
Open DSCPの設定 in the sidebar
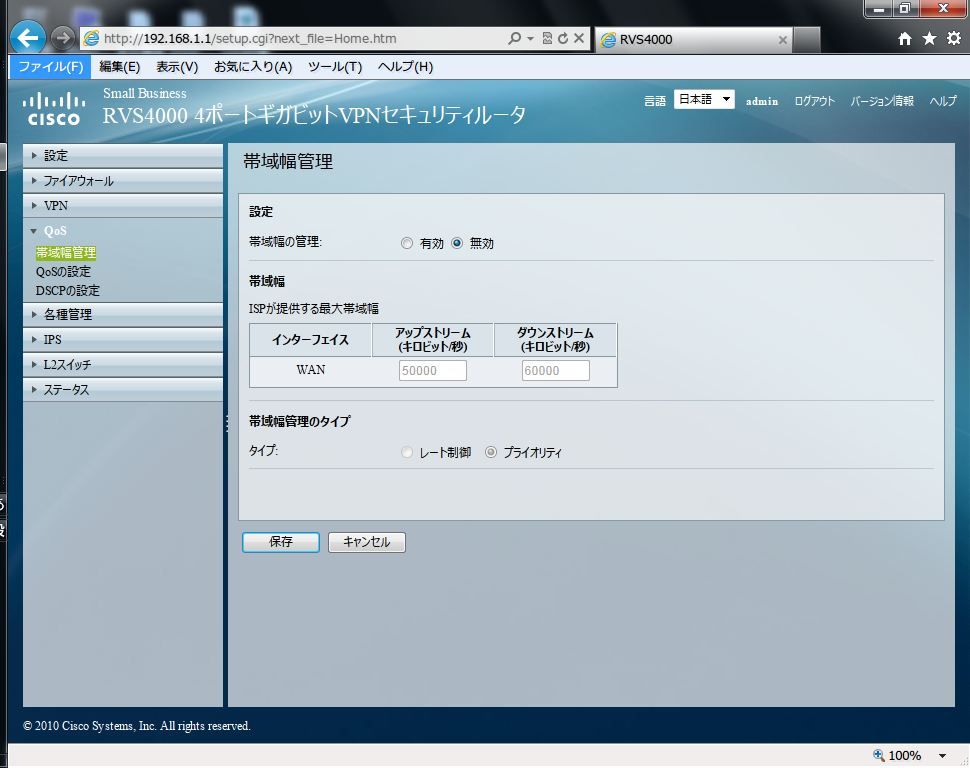(67, 290)
